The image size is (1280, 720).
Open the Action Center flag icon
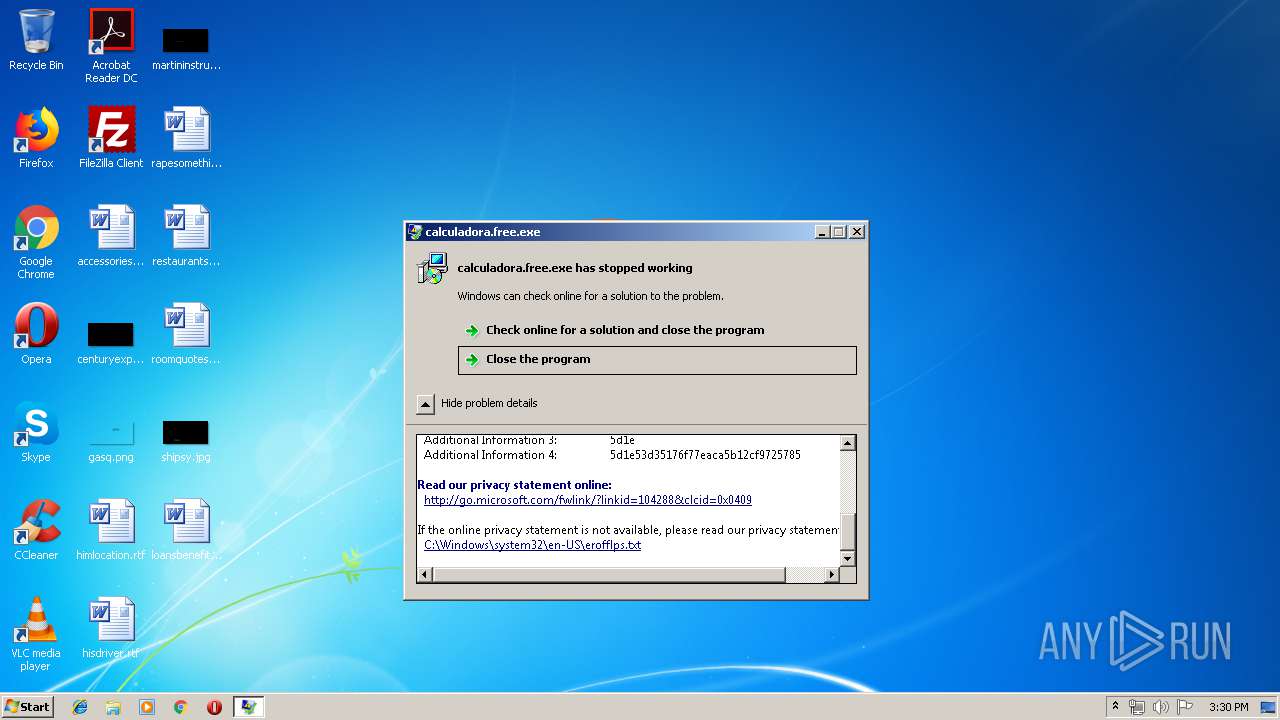tap(1185, 707)
